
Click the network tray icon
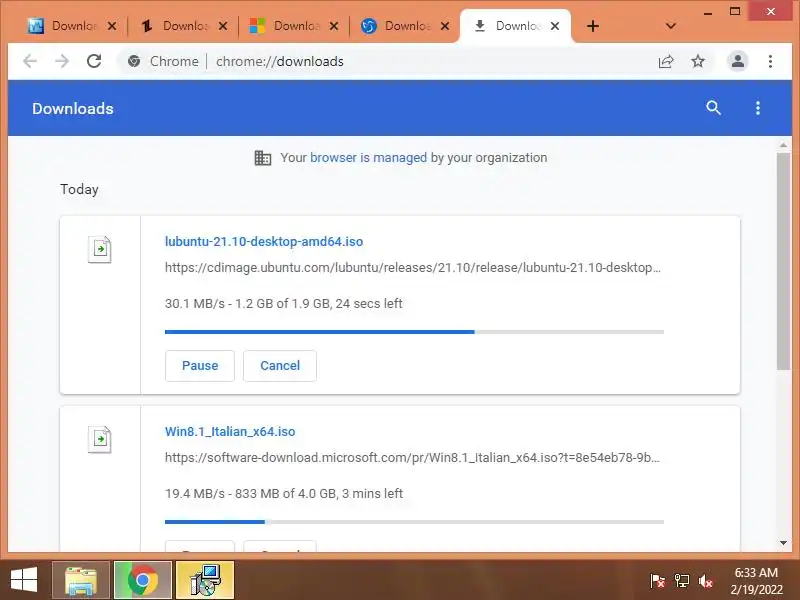(682, 581)
